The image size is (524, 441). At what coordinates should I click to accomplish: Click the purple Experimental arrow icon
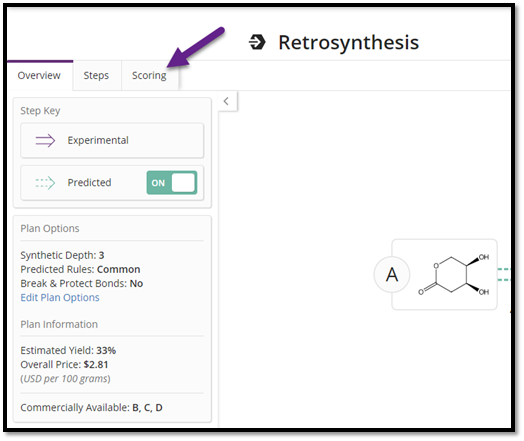[45, 141]
